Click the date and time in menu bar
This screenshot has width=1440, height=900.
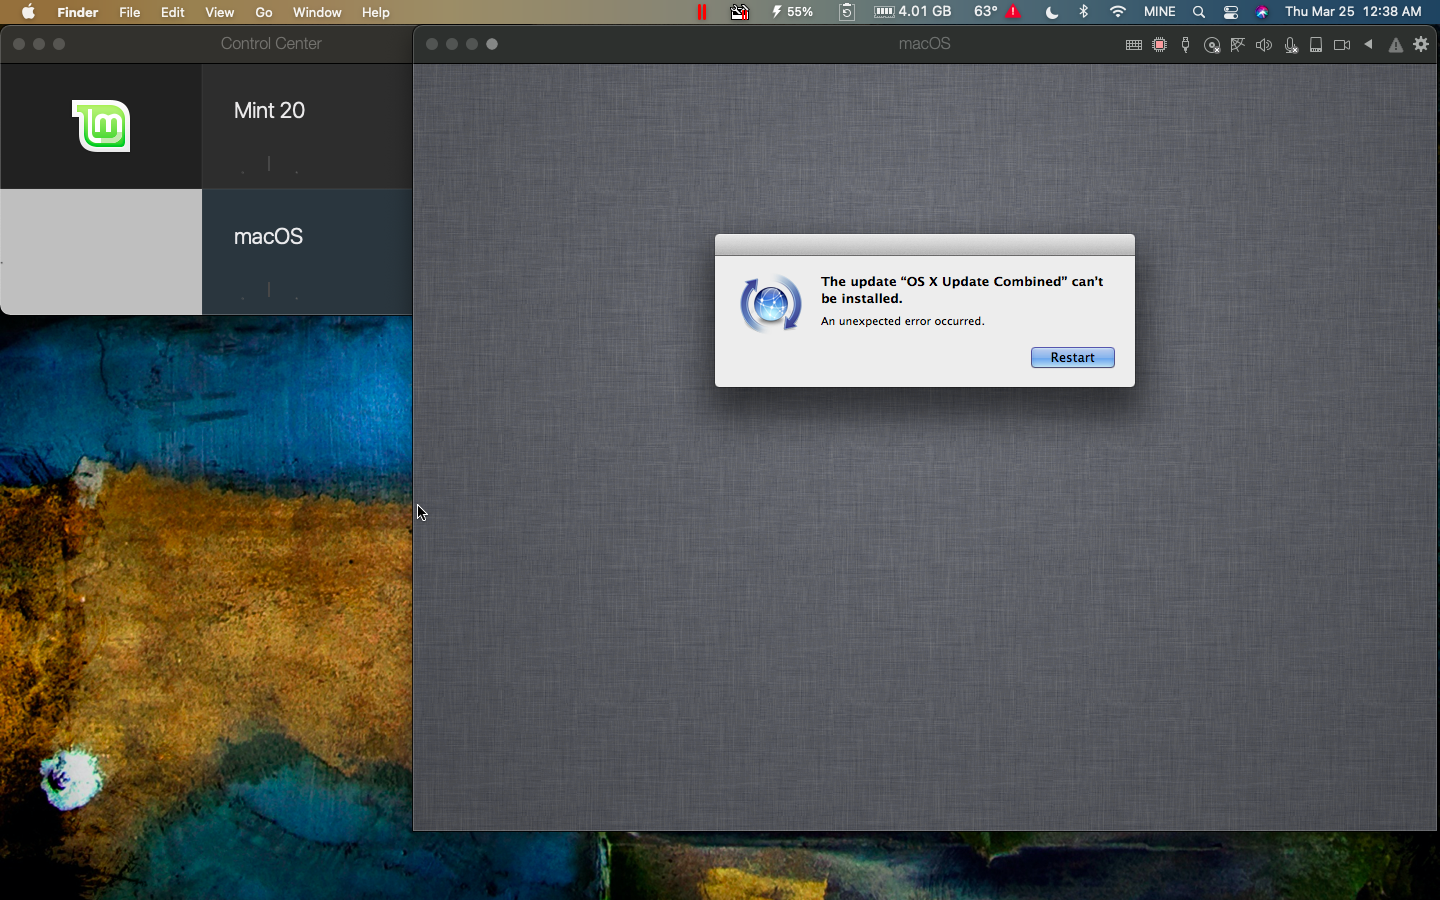(1353, 12)
